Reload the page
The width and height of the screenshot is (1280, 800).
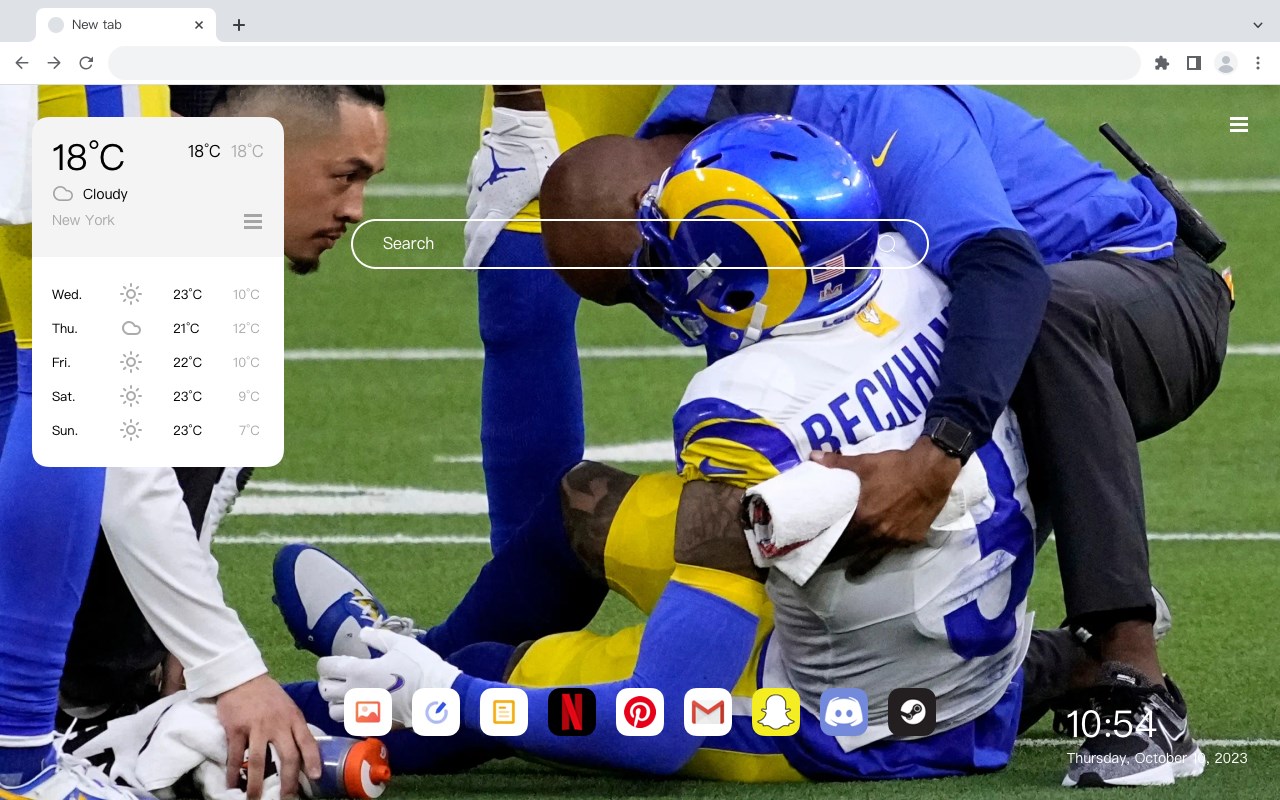coord(86,63)
